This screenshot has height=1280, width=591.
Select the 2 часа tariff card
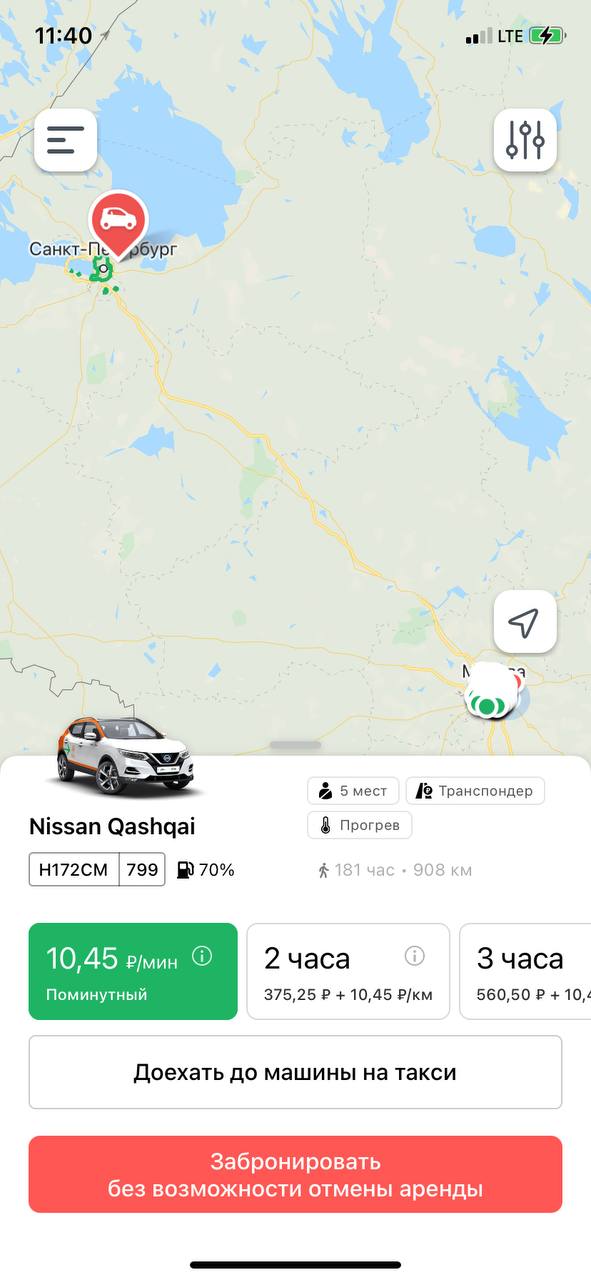point(348,971)
